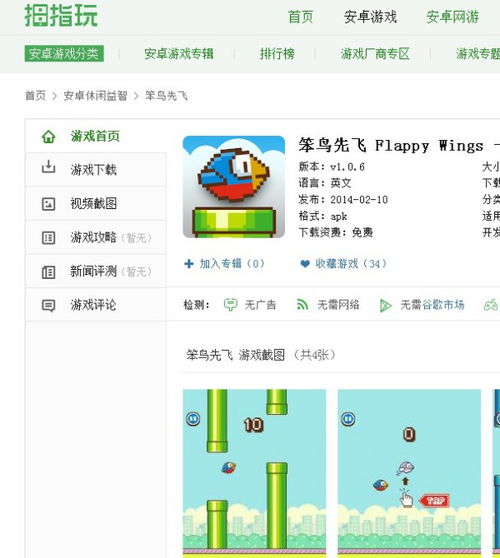The image size is (500, 558).
Task: Click the heart icon for 收藏游戏
Action: [x=305, y=264]
